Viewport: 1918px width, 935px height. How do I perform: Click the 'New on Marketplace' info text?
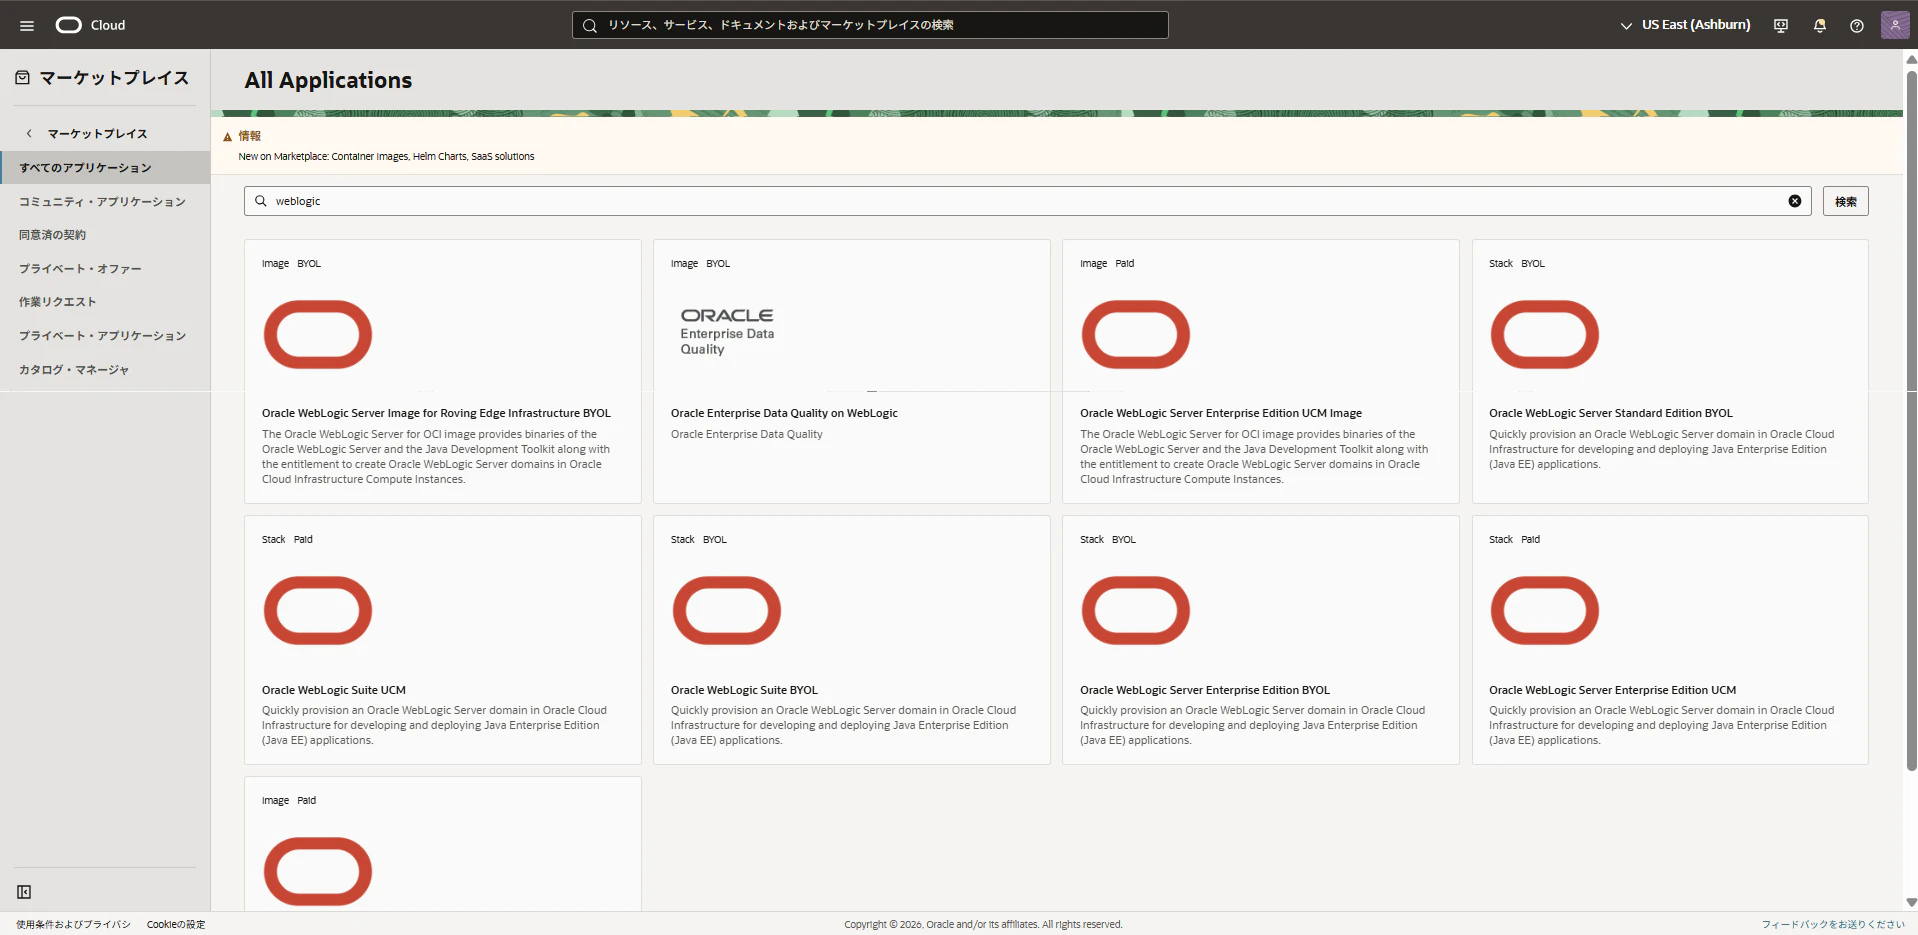pyautogui.click(x=386, y=156)
